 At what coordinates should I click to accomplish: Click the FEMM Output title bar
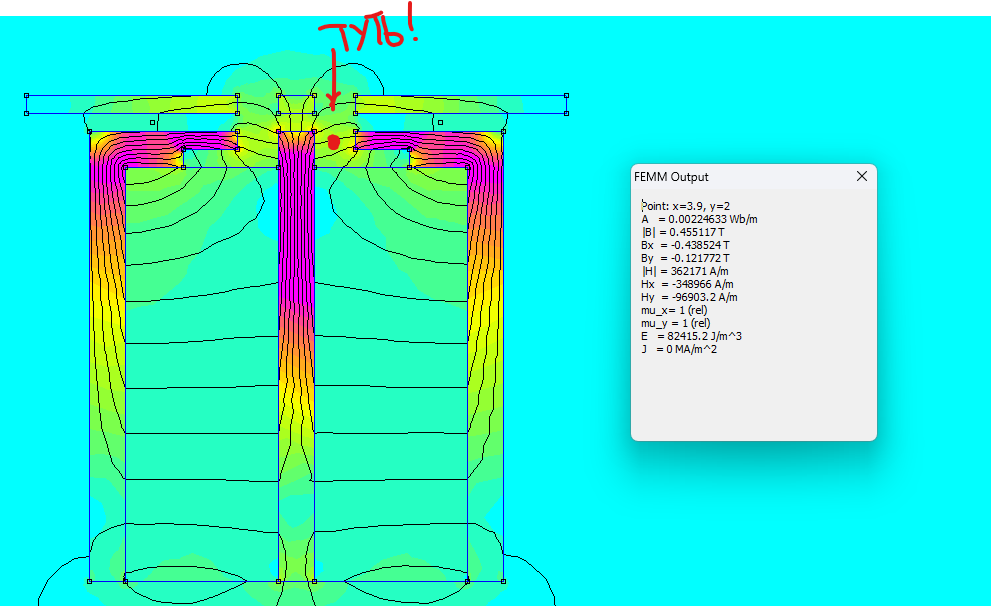pos(753,177)
